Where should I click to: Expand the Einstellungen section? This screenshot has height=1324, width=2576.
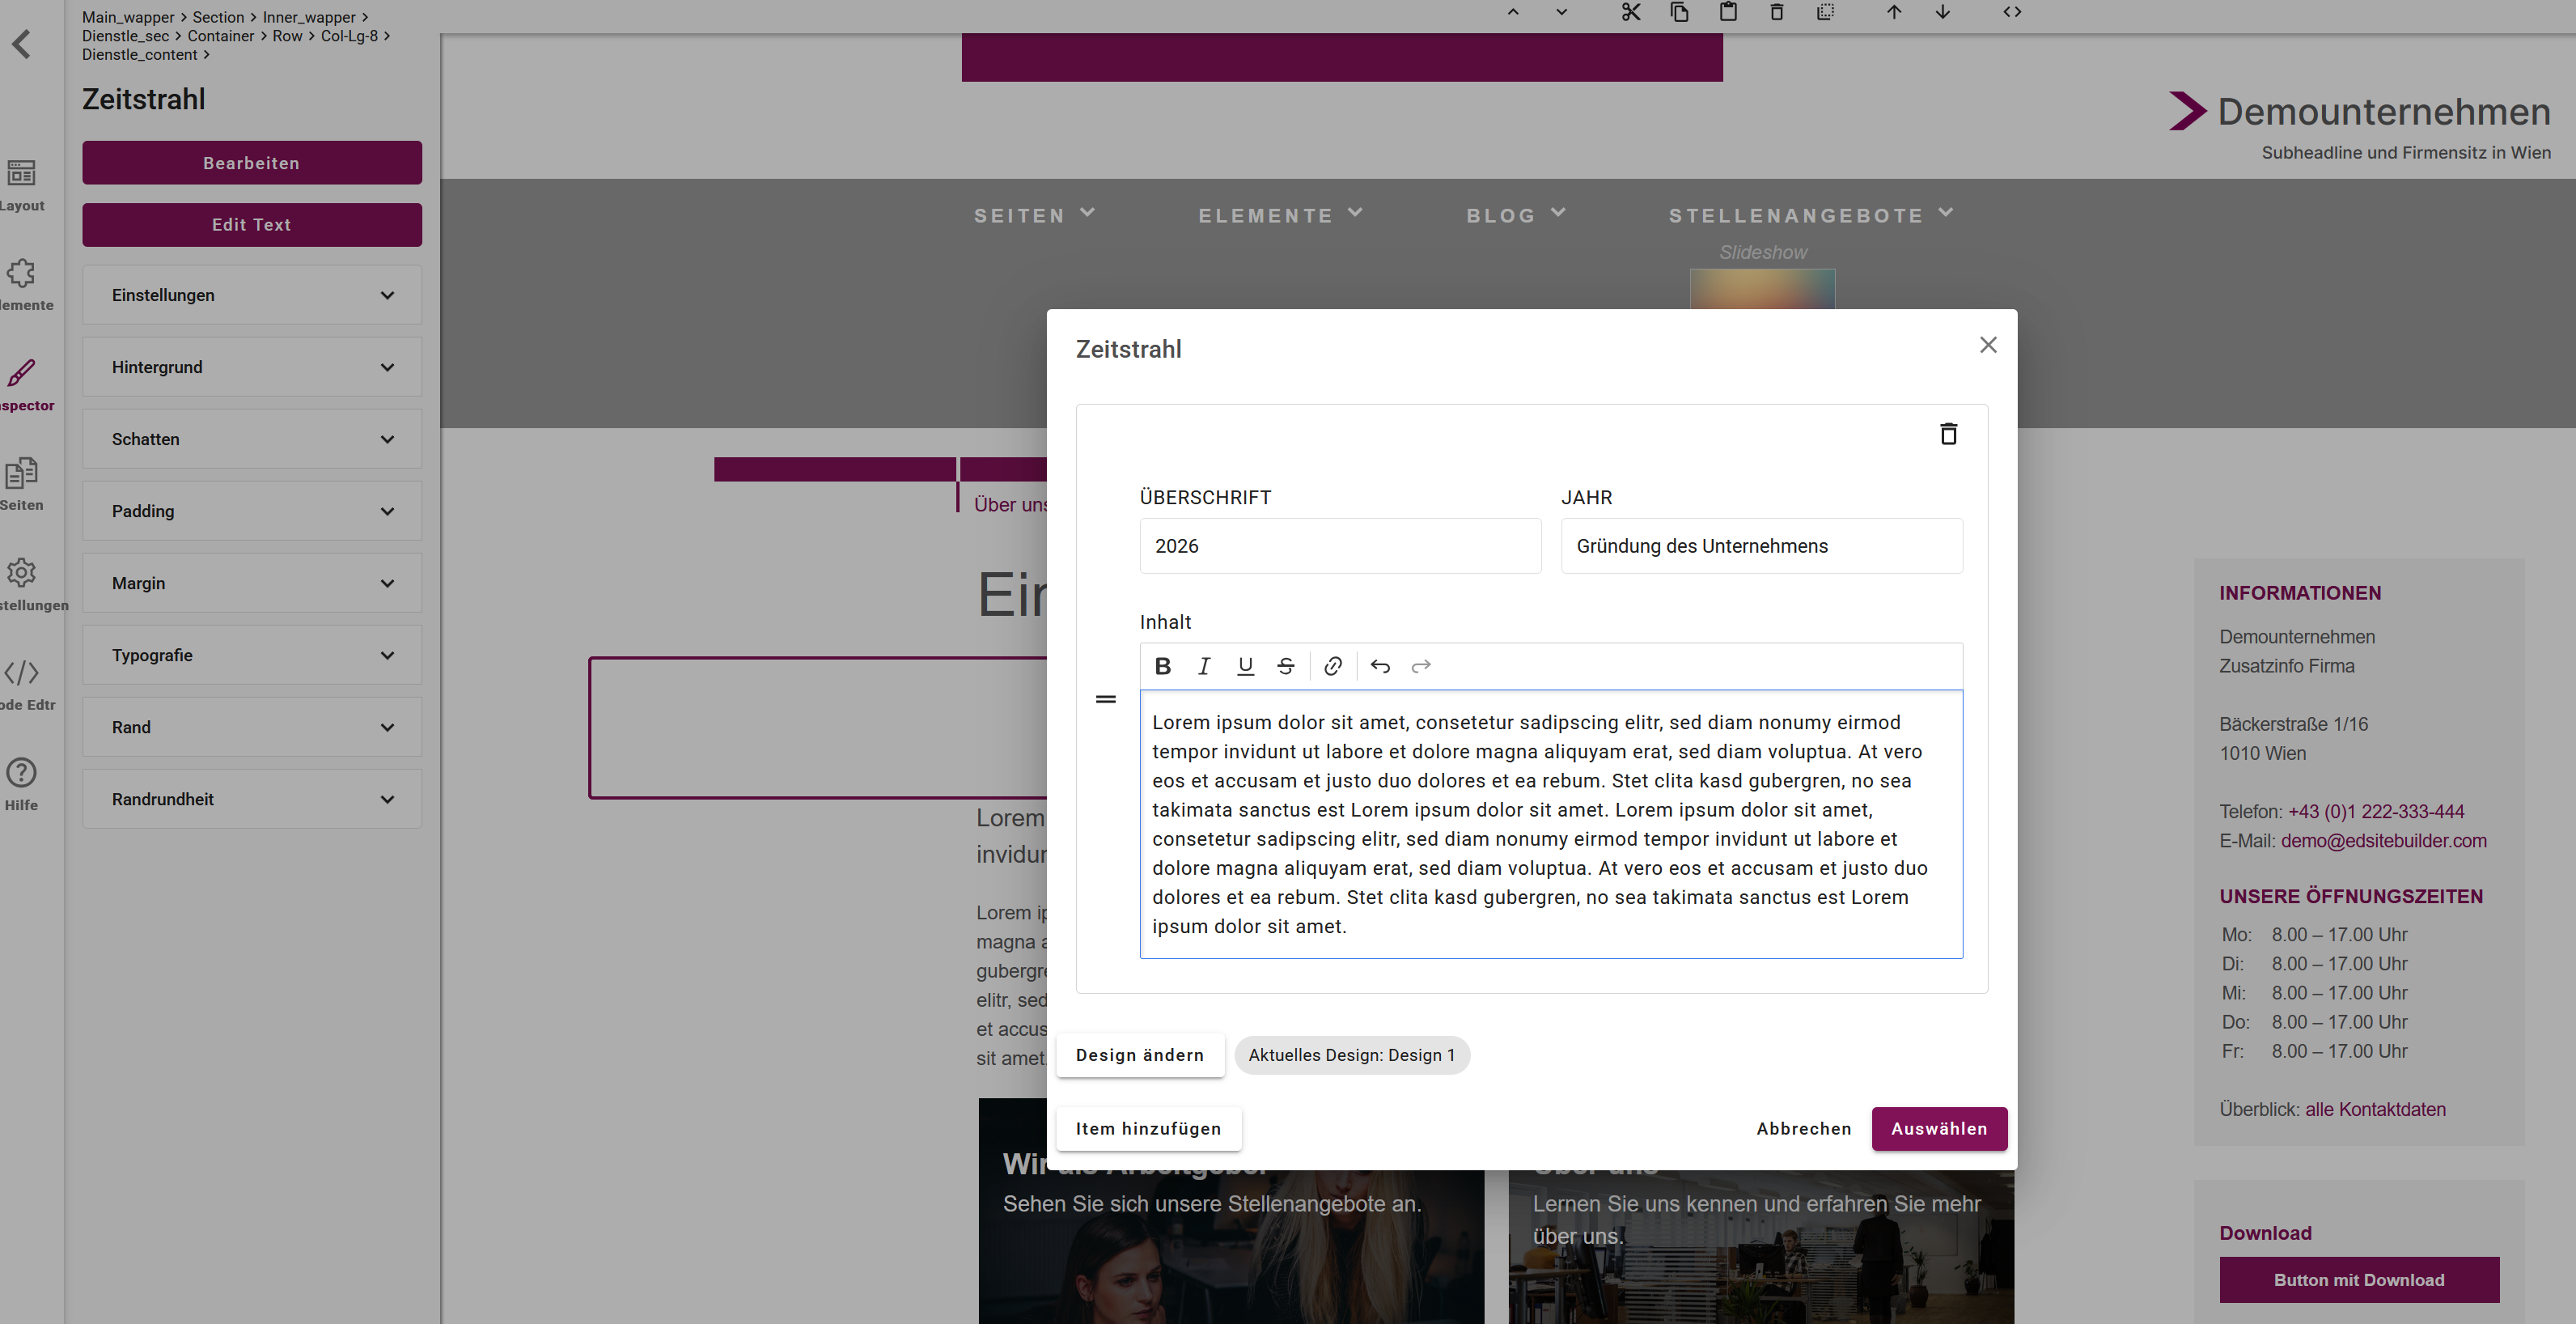coord(252,295)
